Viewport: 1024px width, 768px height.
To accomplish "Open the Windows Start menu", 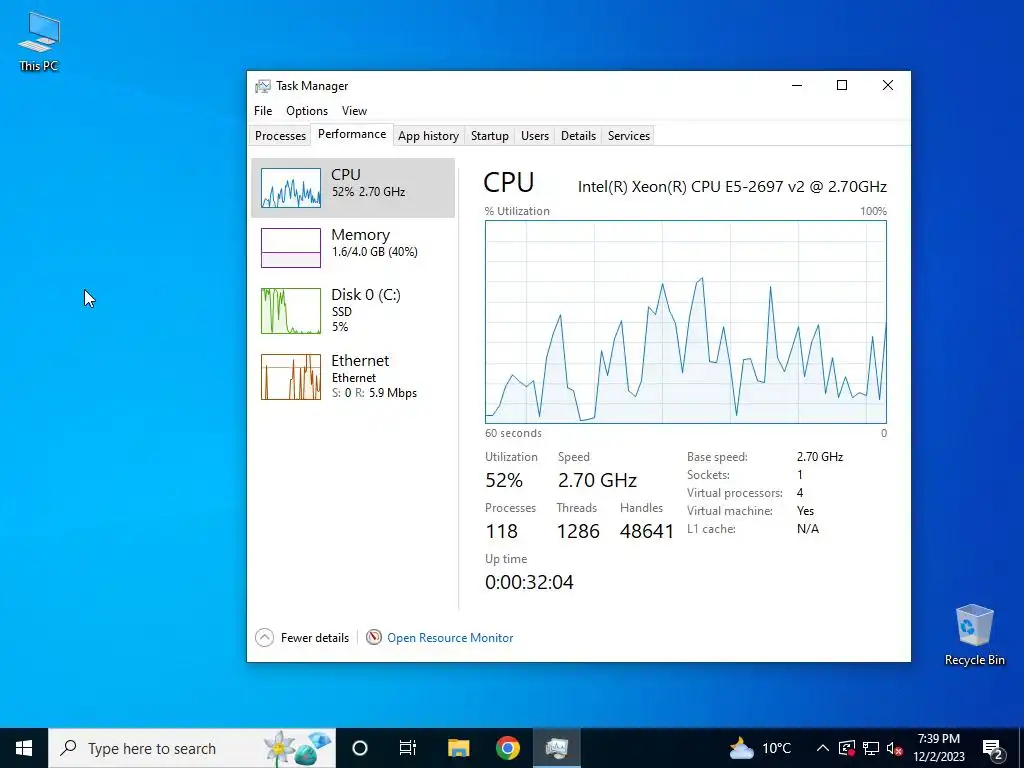I will [24, 748].
